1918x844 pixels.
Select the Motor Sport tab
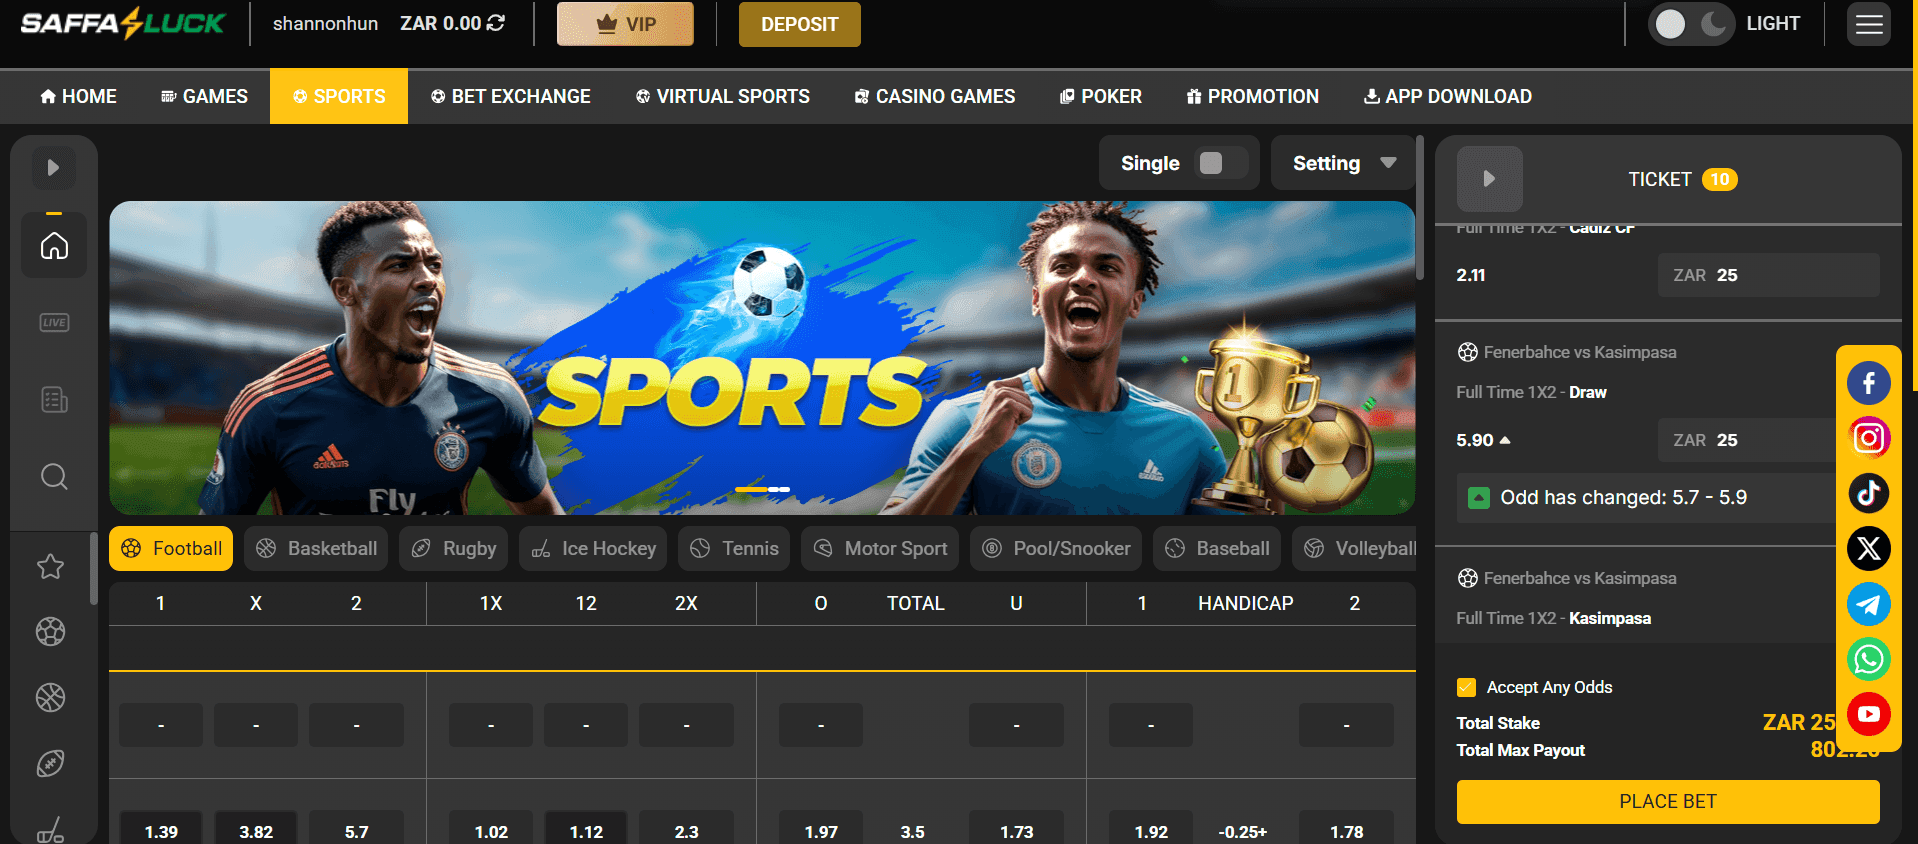tap(880, 548)
